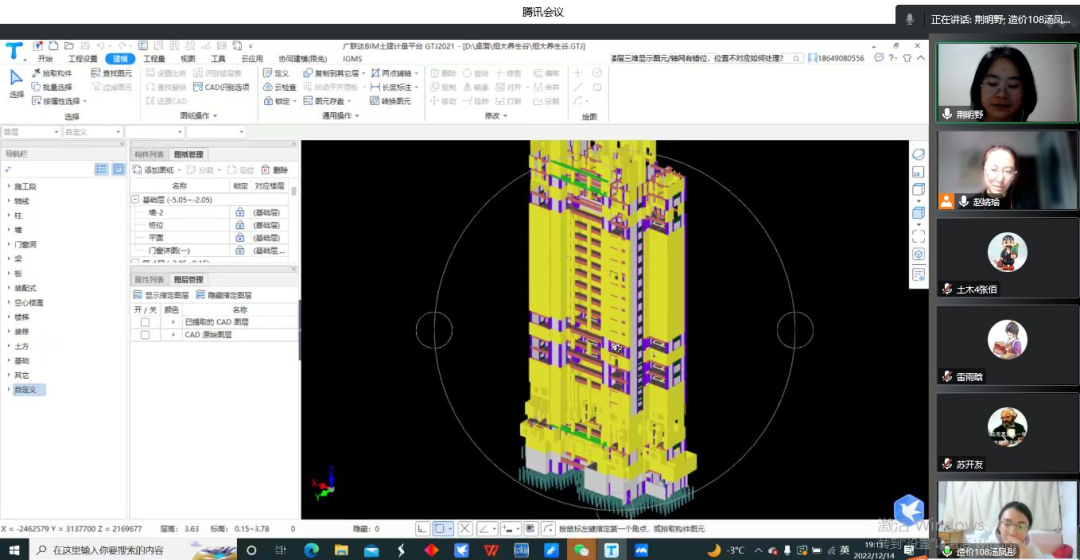Click 删除 delete drawing button in drawing panel
The width and height of the screenshot is (1080, 560).
(x=274, y=169)
